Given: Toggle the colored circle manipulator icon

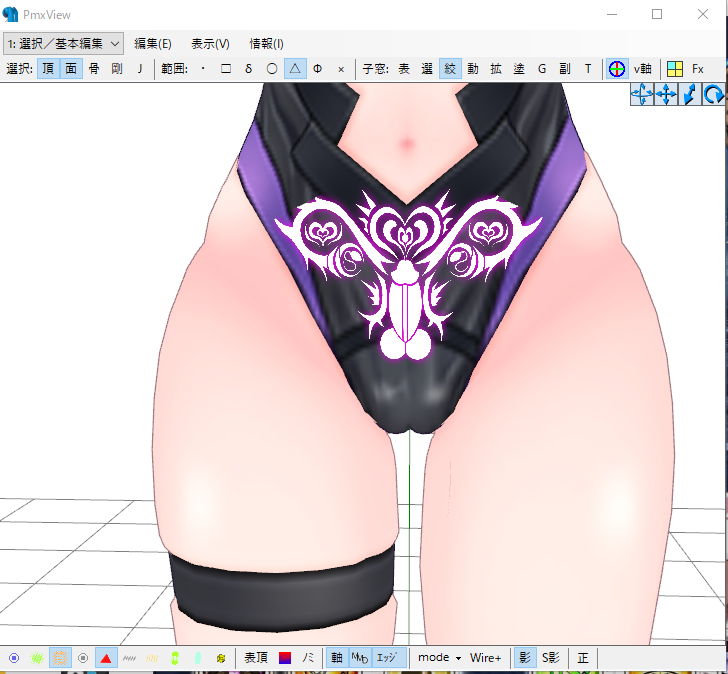Looking at the screenshot, I should [617, 69].
